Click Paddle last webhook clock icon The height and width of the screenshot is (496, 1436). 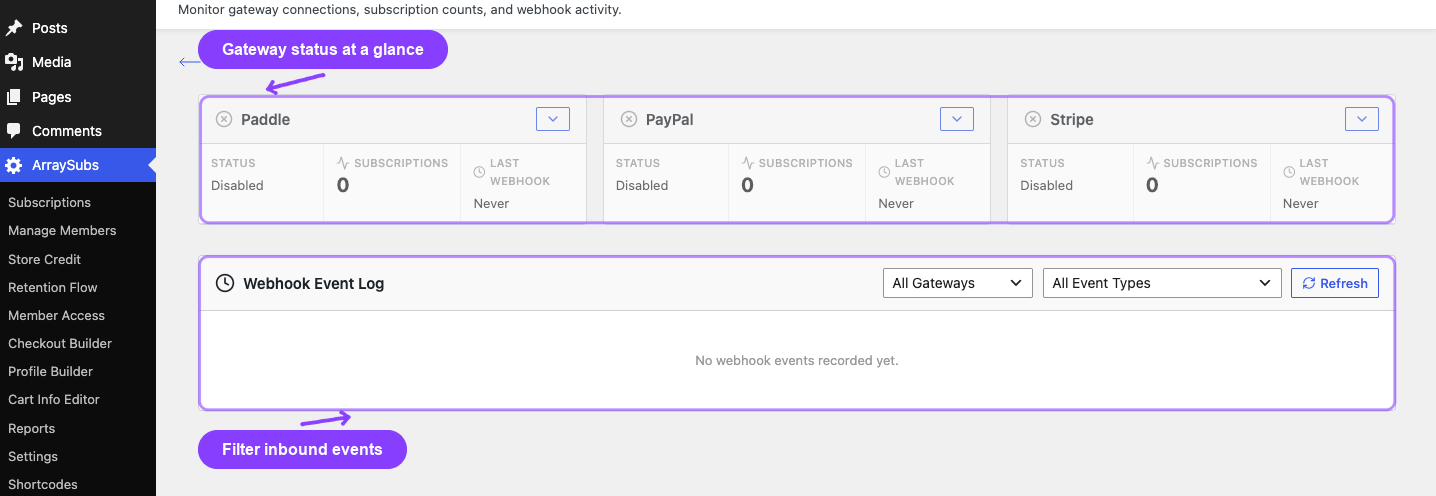point(479,172)
